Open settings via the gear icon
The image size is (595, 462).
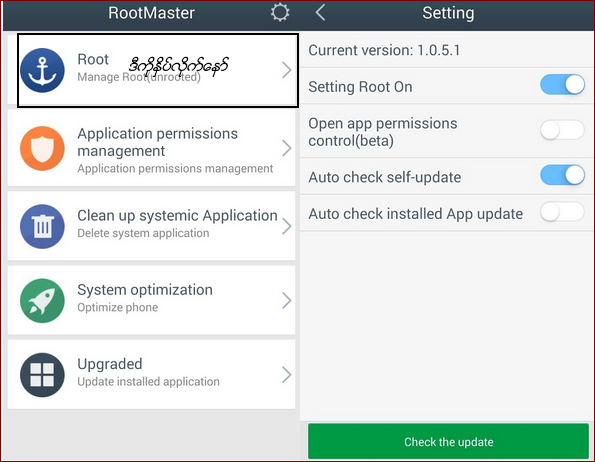(x=280, y=13)
